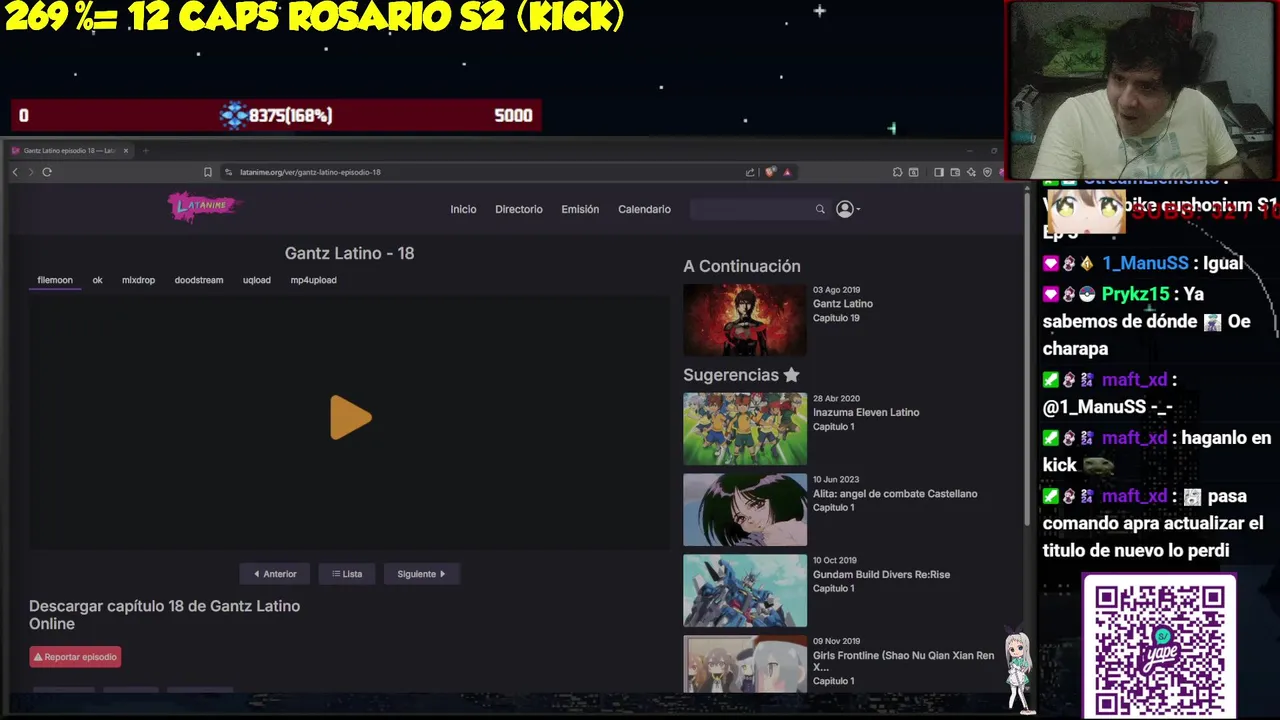Select the mp4upload server tab
This screenshot has width=1280, height=720.
313,280
